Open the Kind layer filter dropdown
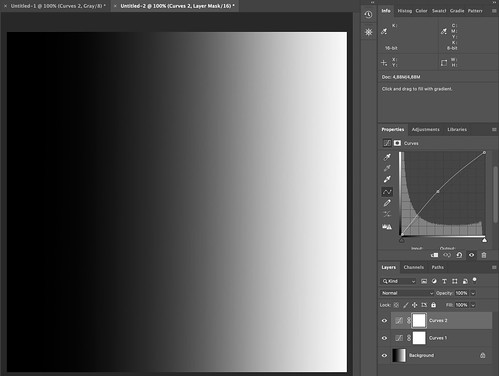 pyautogui.click(x=398, y=281)
